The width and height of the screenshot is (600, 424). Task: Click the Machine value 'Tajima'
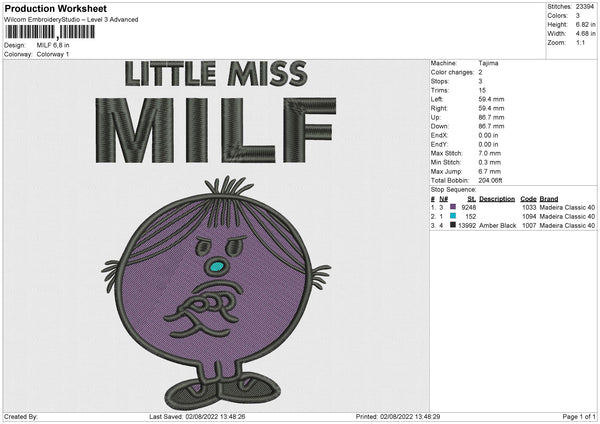488,63
